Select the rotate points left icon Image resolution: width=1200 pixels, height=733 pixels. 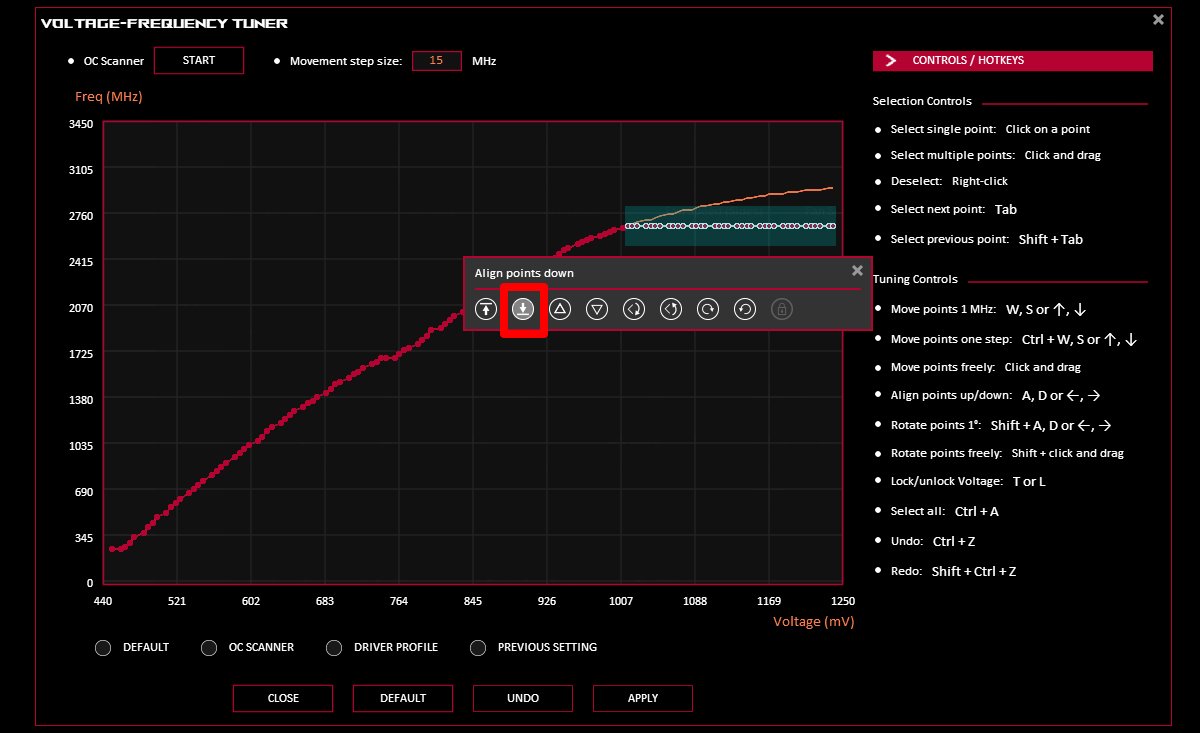tap(633, 309)
